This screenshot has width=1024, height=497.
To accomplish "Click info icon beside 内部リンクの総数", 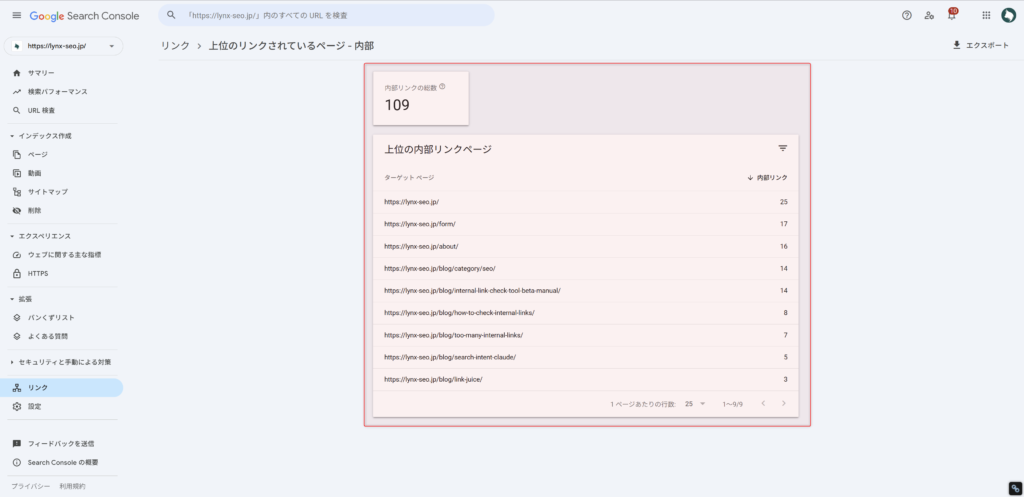I will (442, 87).
